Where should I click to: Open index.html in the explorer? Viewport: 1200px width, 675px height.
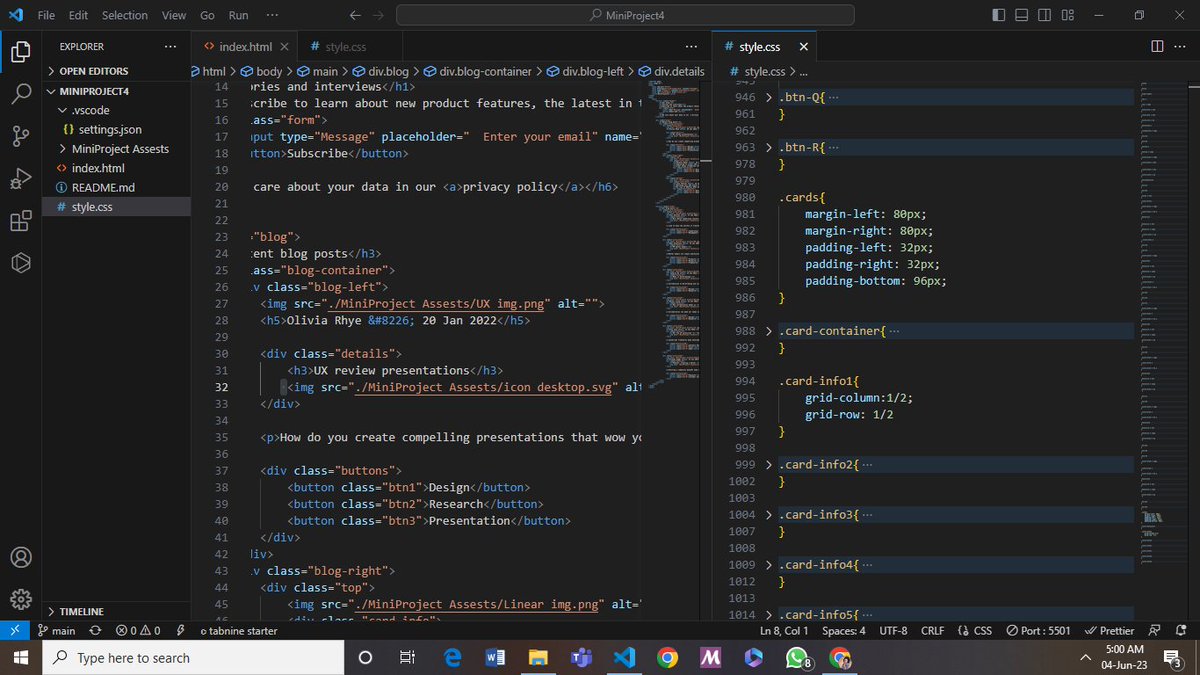pos(98,168)
